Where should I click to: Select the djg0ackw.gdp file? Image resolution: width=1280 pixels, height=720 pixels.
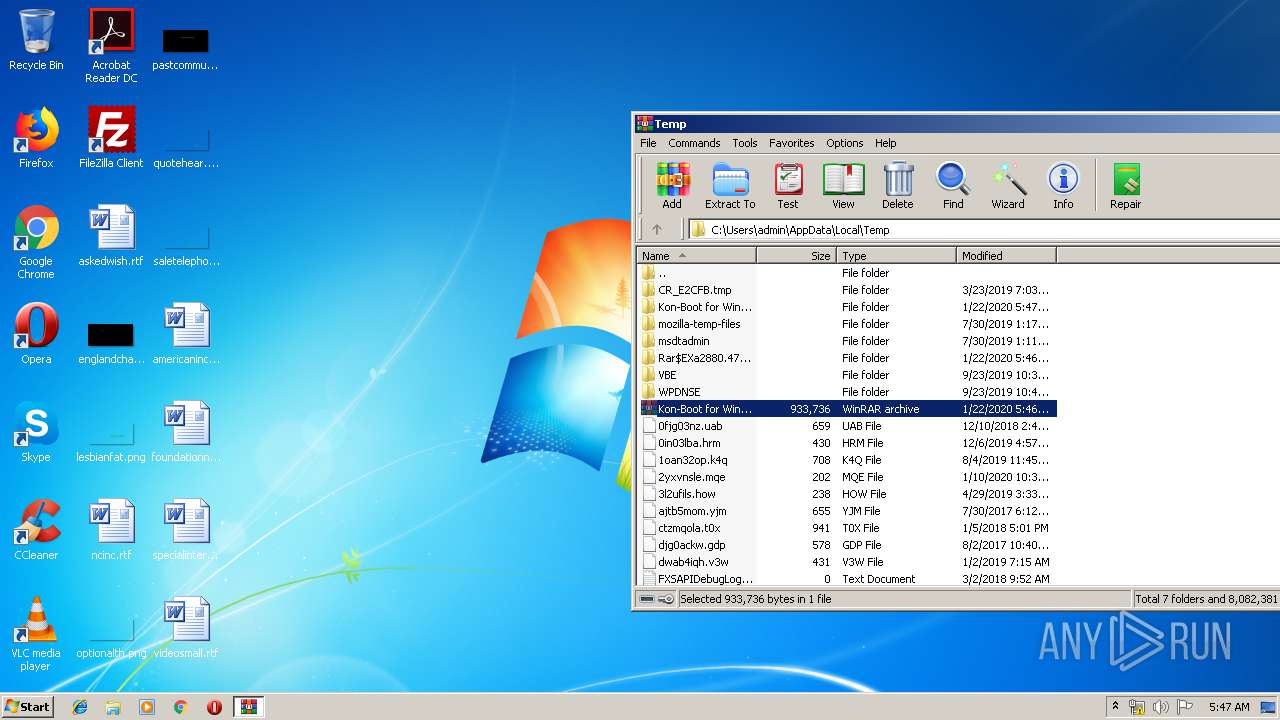tap(847, 545)
